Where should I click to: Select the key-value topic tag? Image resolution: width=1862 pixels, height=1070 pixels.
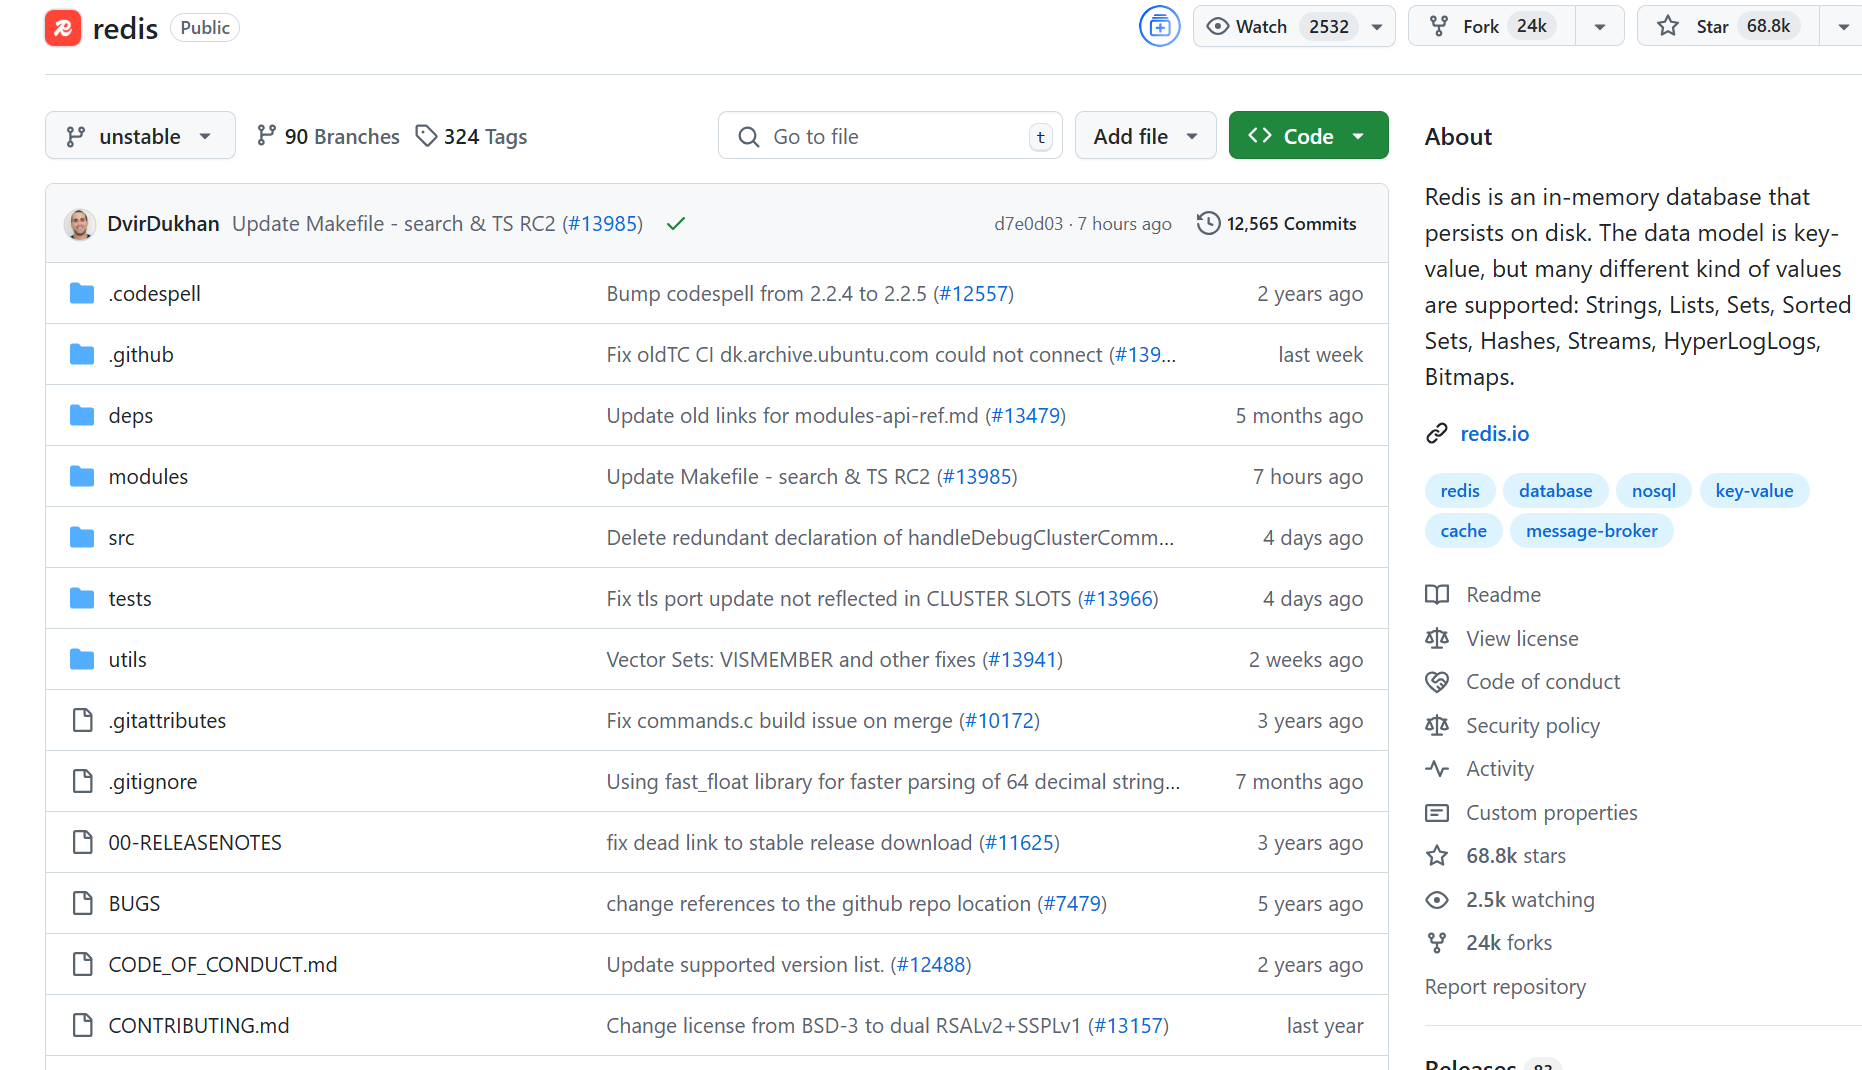coord(1754,491)
